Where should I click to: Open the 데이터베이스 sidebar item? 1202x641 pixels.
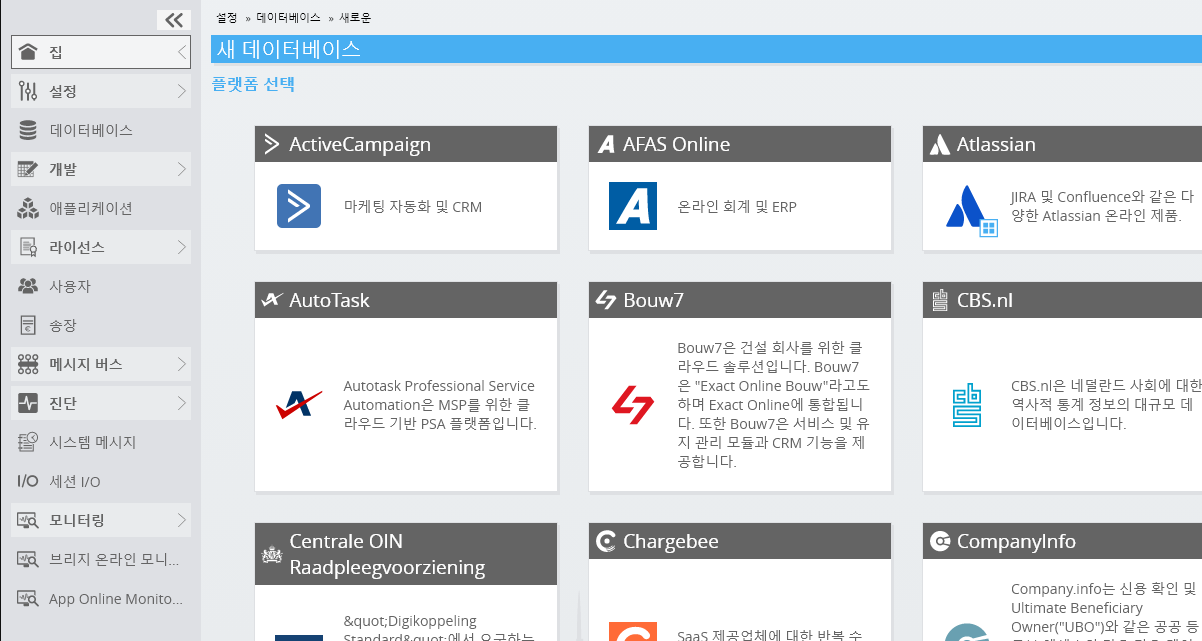101,130
